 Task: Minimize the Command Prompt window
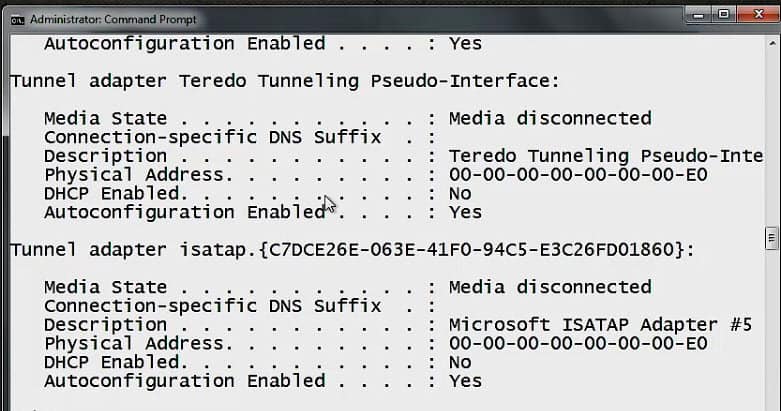click(698, 15)
